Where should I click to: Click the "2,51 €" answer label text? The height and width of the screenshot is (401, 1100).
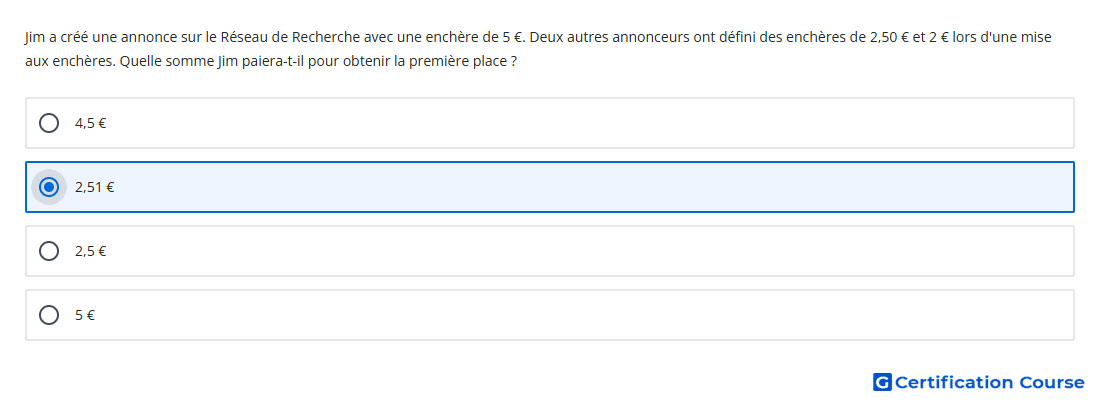pyautogui.click(x=95, y=187)
